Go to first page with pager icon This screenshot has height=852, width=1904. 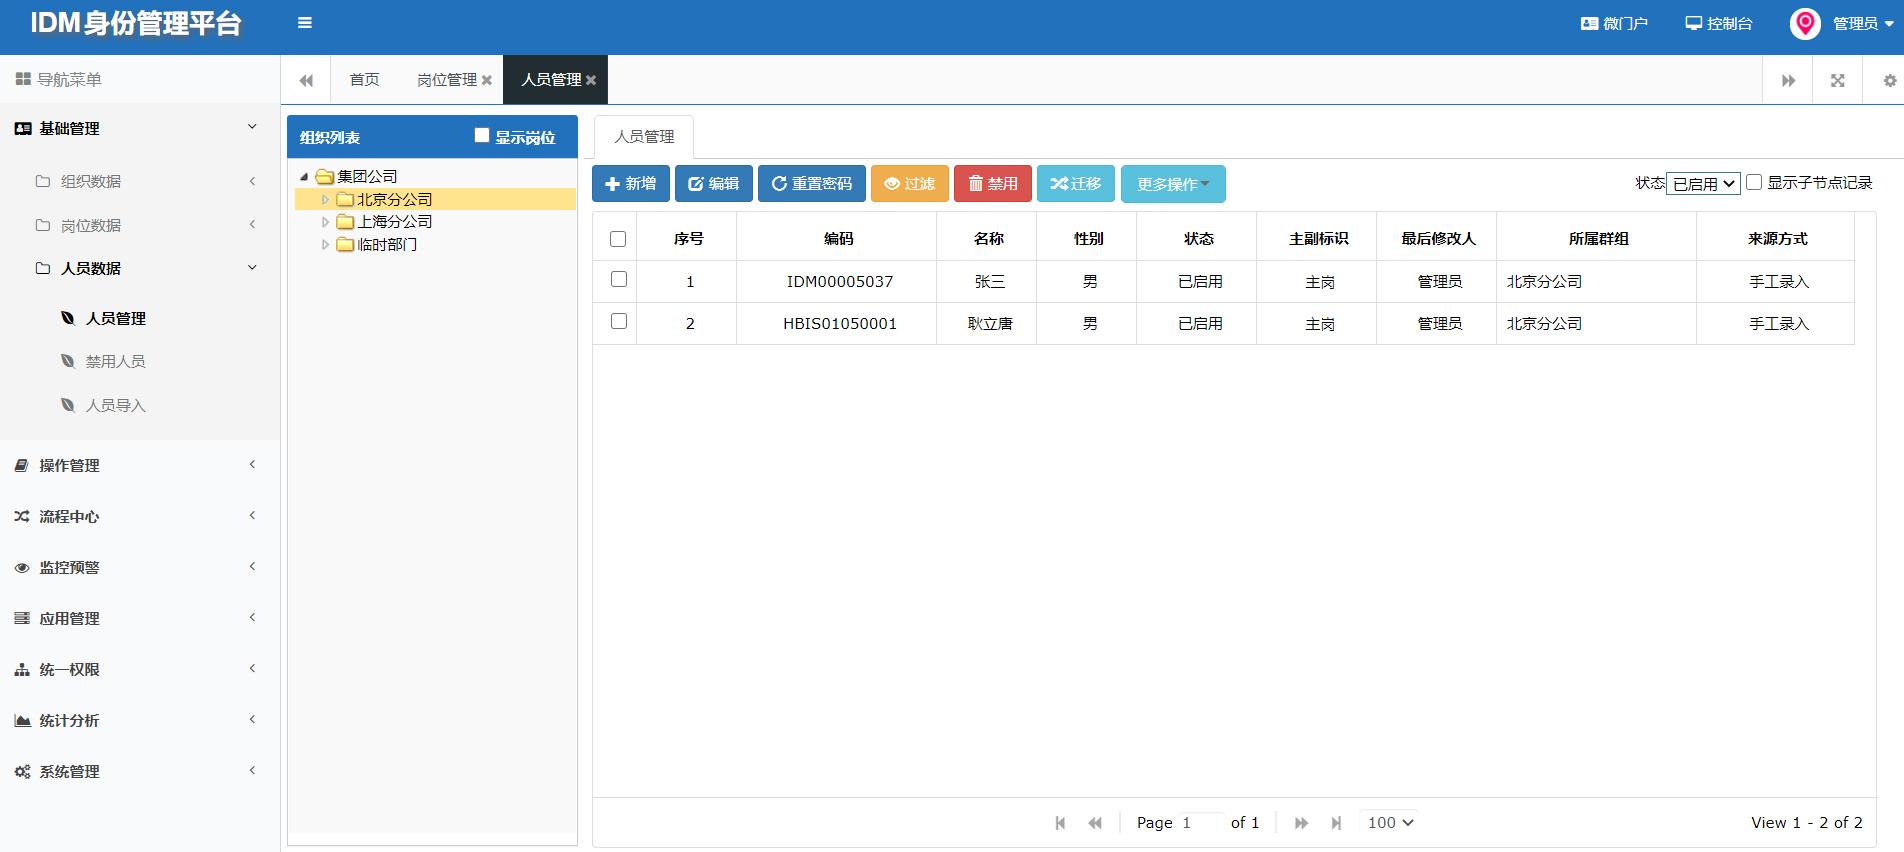(1060, 823)
